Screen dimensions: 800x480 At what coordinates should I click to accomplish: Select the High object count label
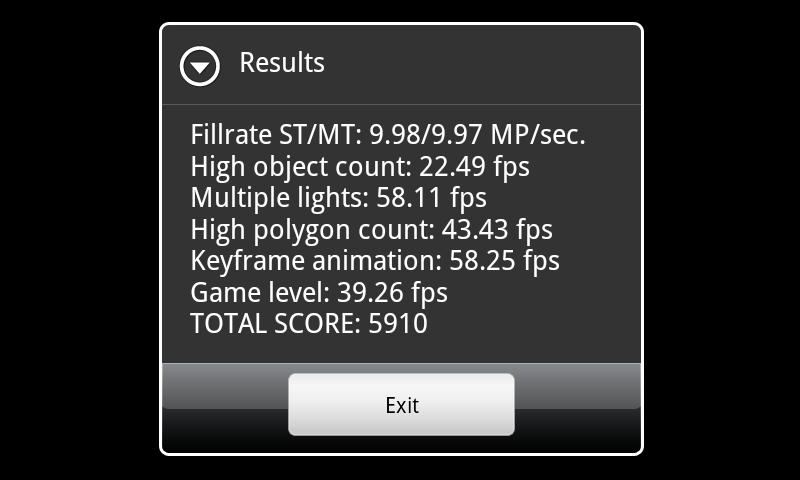click(x=301, y=167)
